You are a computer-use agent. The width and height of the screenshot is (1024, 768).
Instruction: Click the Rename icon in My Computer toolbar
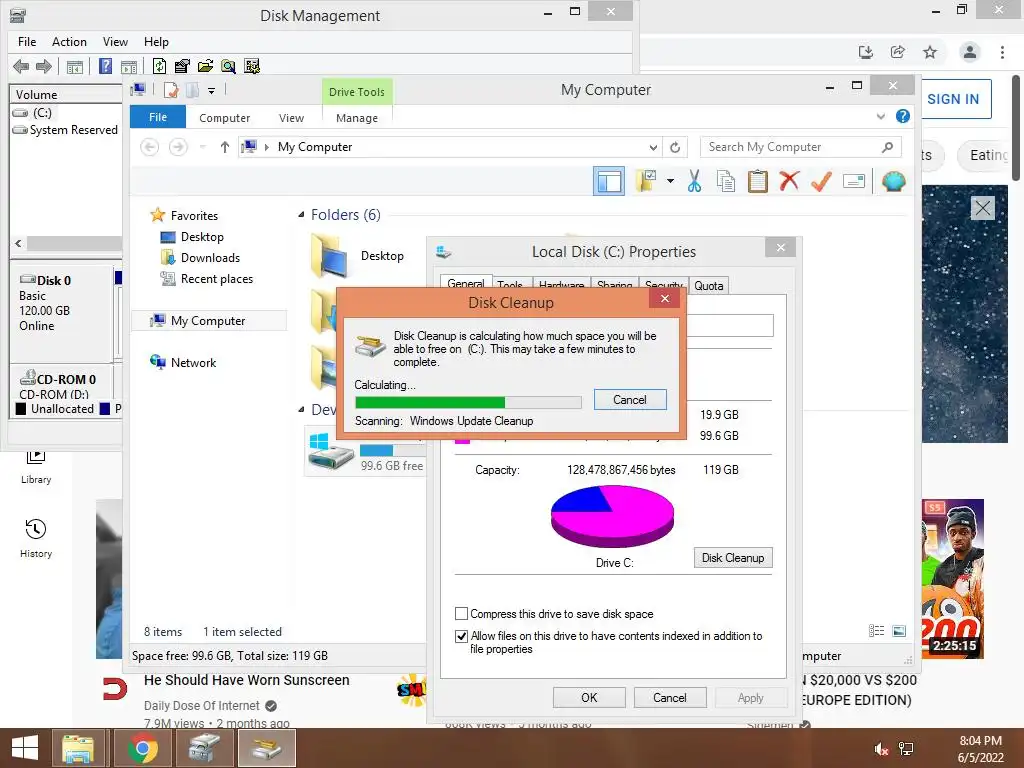pyautogui.click(x=854, y=181)
